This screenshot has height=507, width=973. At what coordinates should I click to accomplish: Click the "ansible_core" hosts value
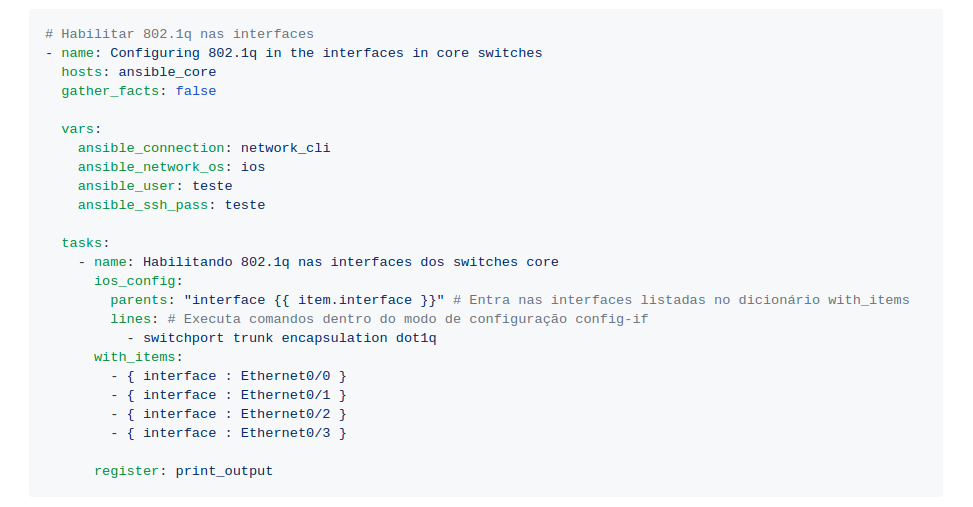pos(167,72)
